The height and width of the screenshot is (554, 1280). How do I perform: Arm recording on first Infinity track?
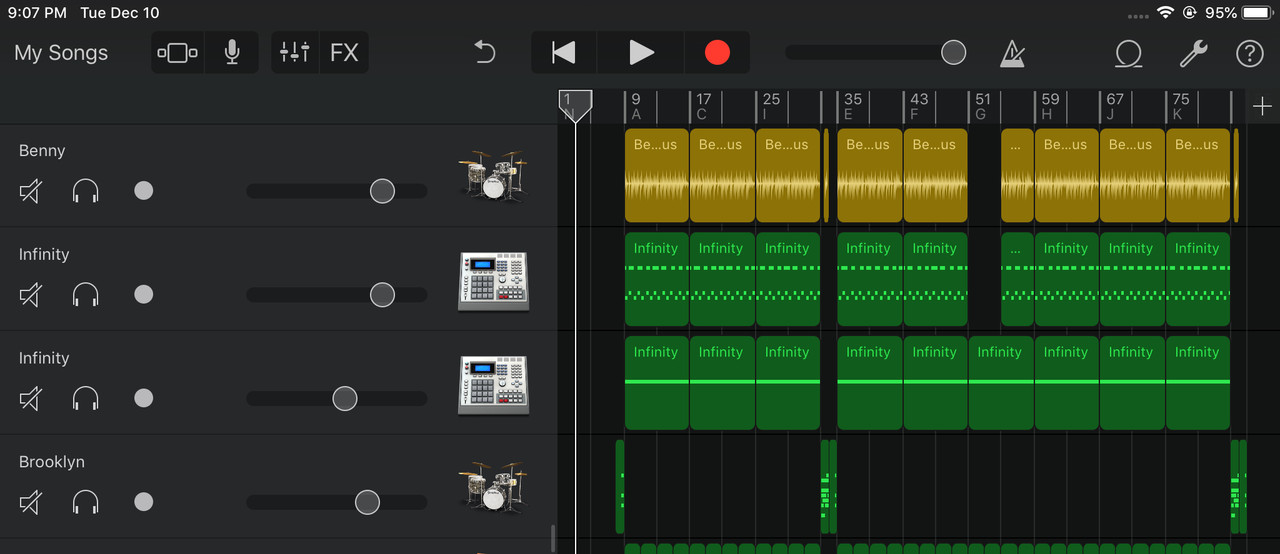(144, 294)
